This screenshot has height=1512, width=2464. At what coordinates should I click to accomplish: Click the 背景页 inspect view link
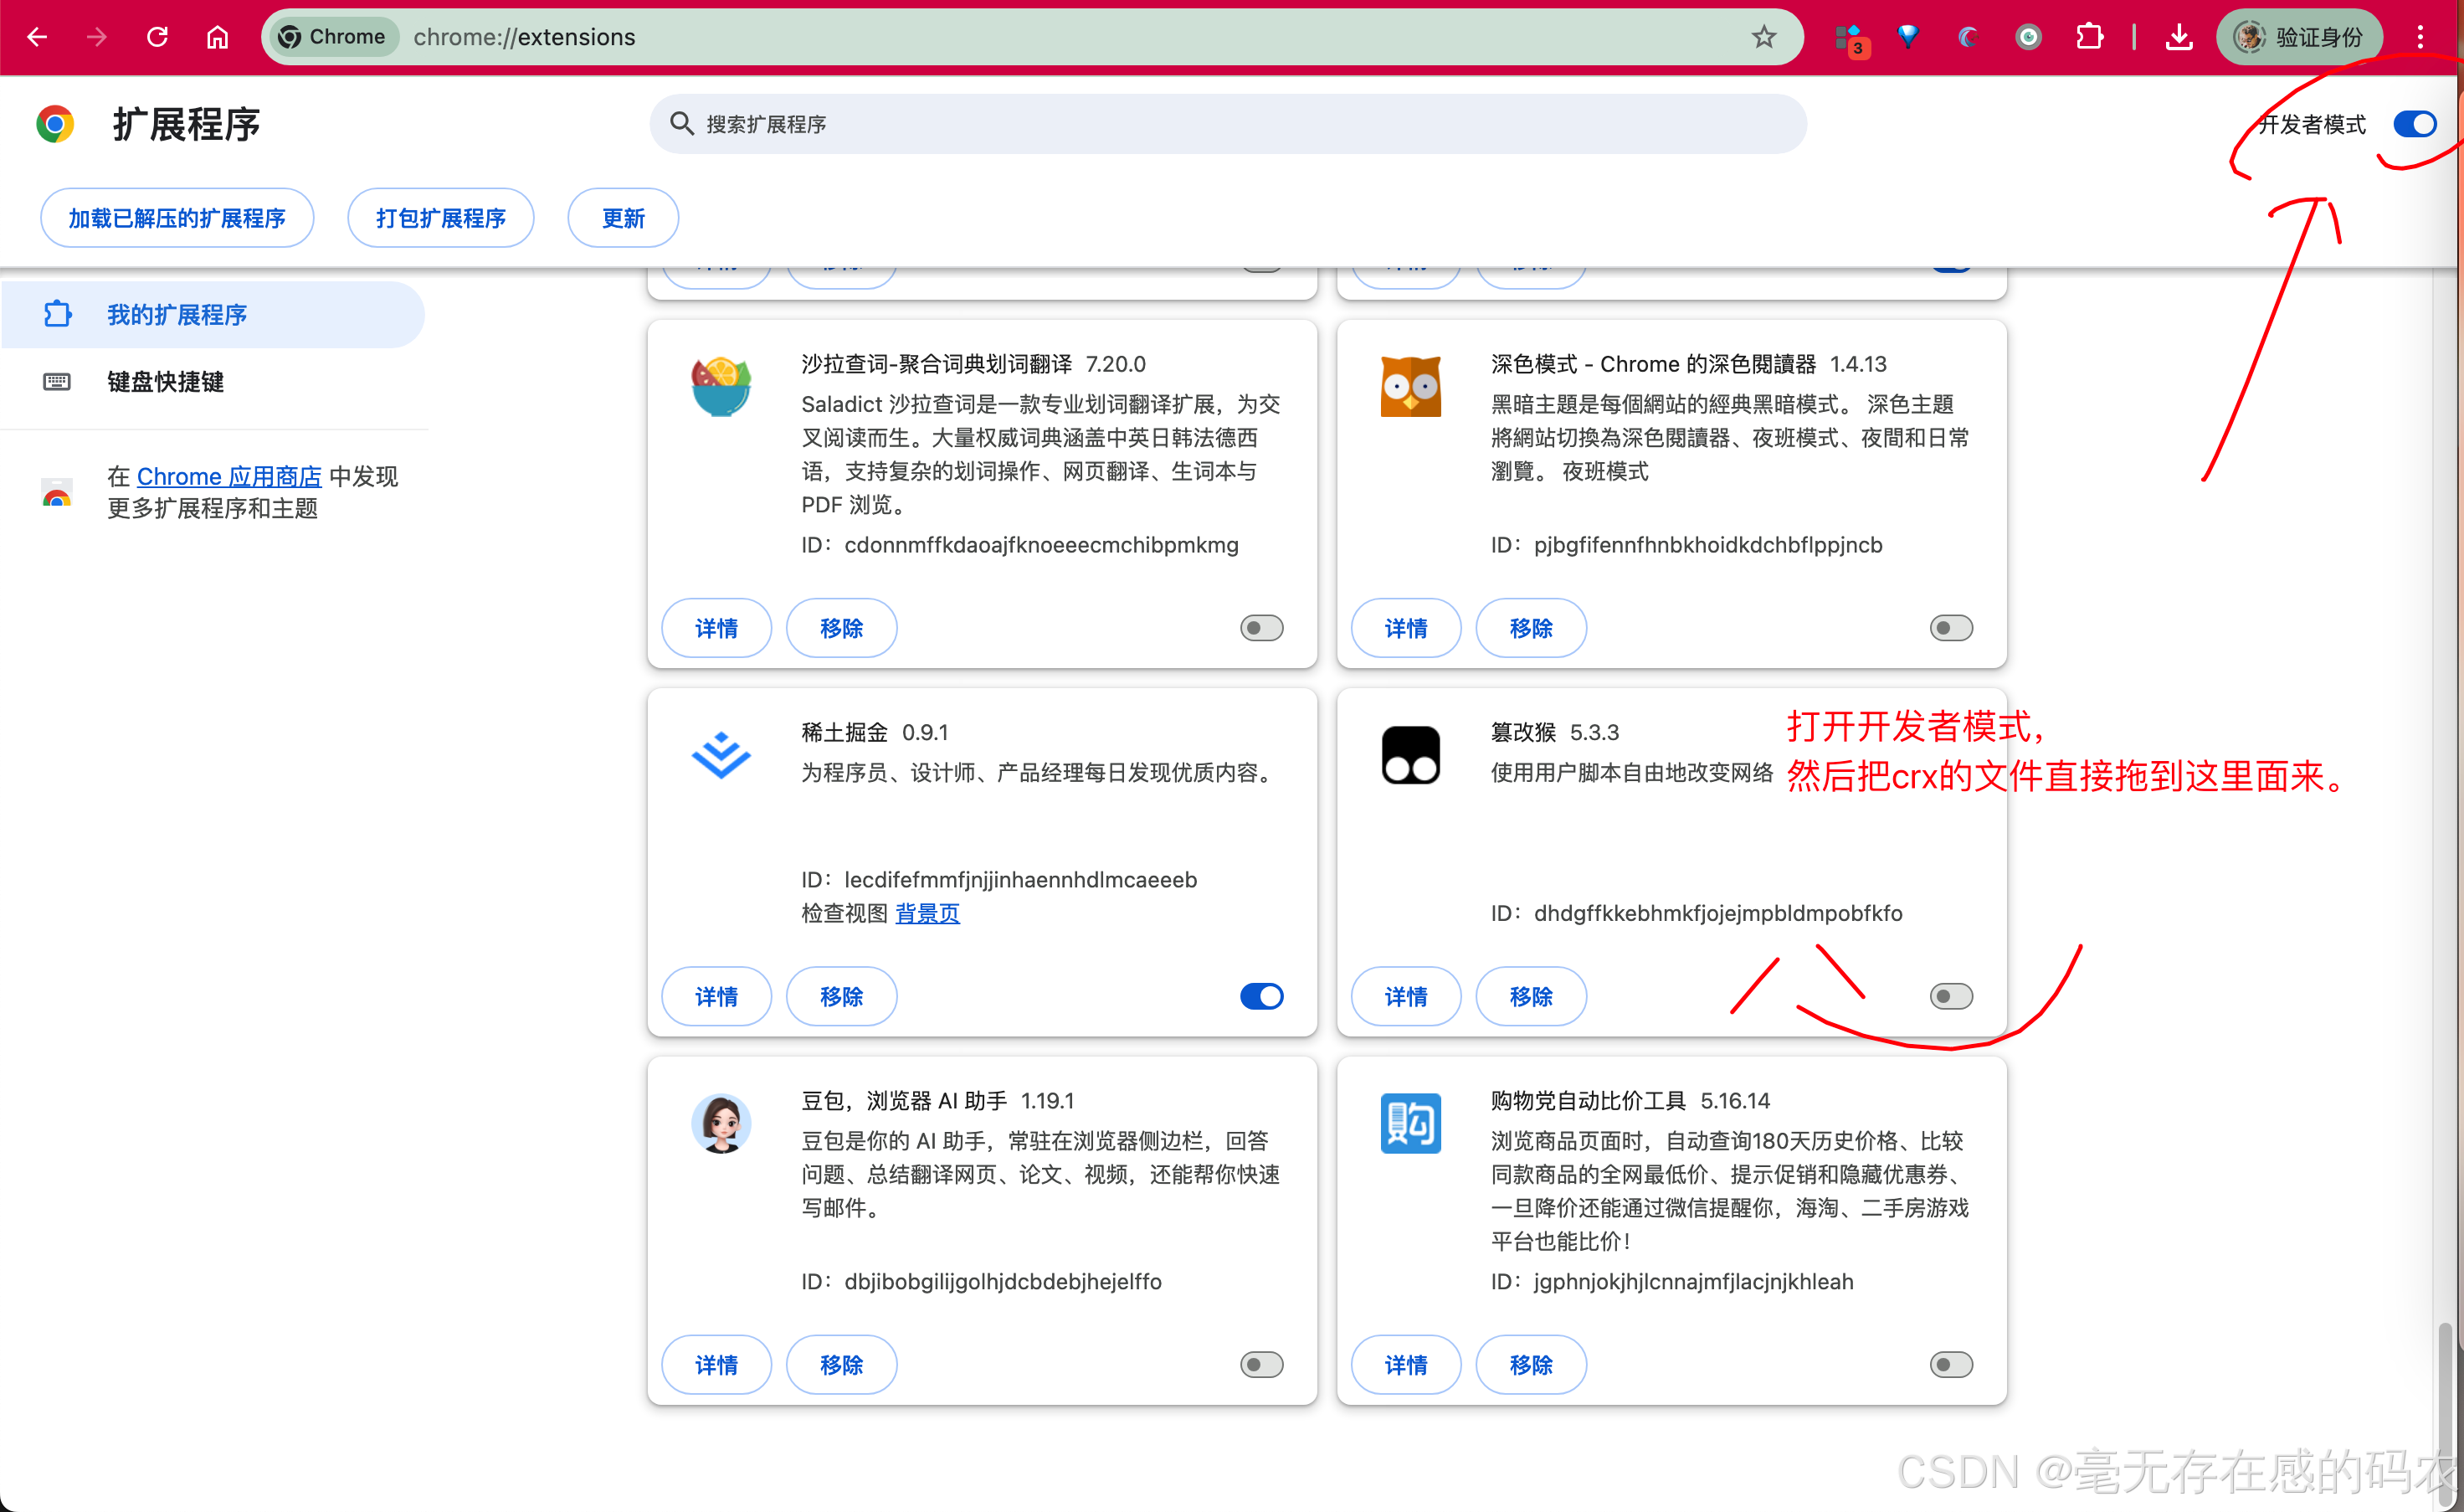coord(927,913)
